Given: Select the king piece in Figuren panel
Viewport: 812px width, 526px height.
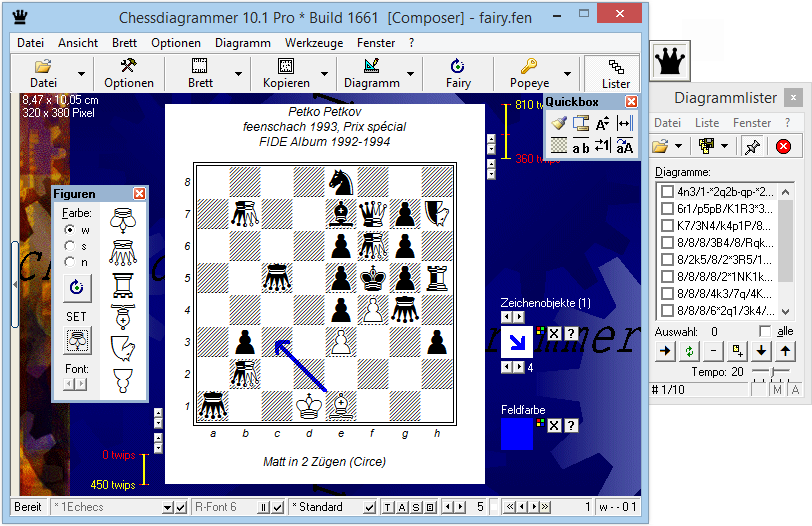Looking at the screenshot, I should 123,221.
